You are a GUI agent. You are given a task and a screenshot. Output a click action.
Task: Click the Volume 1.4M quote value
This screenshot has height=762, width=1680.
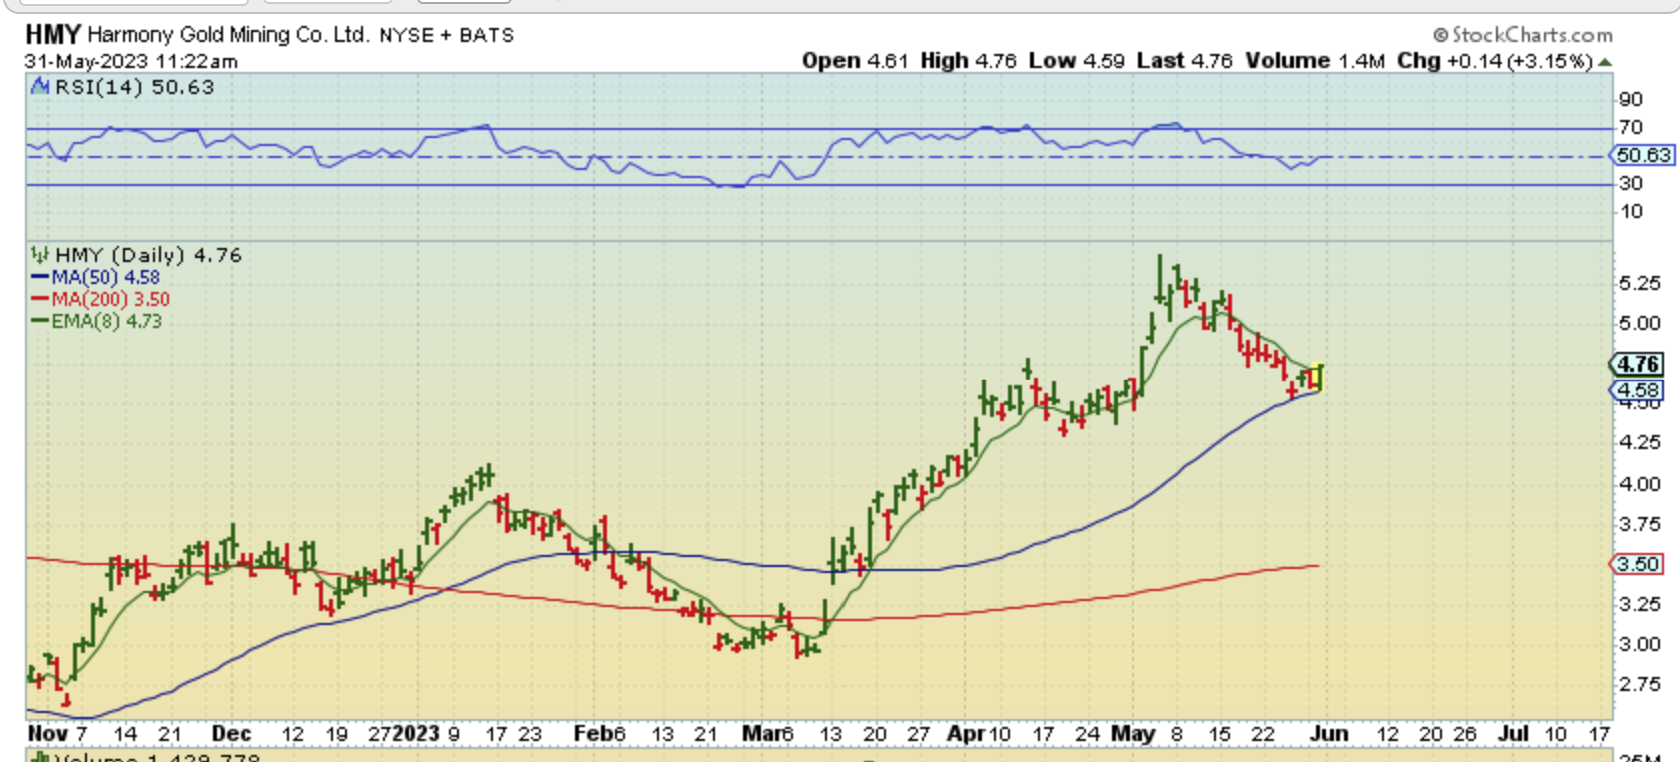point(1315,61)
